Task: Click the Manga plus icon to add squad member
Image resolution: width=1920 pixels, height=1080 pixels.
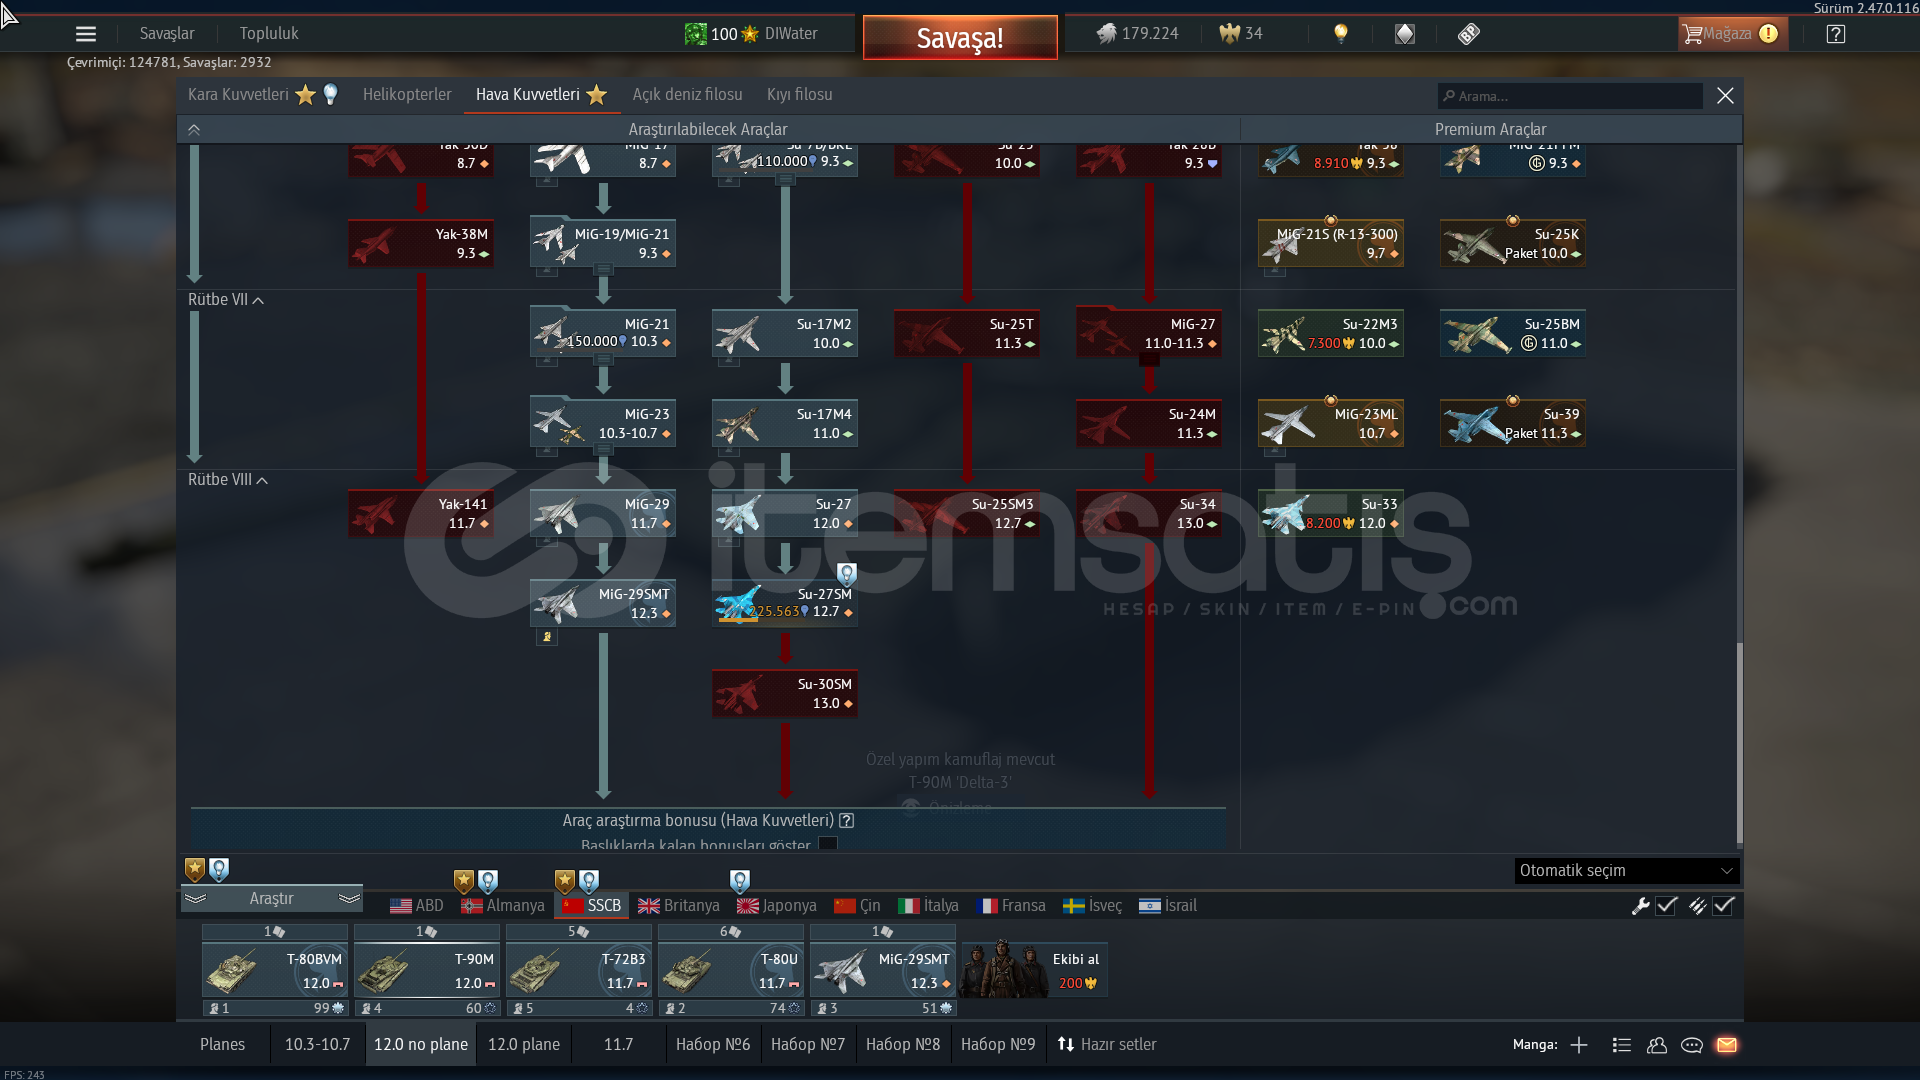Action: click(x=1579, y=1045)
